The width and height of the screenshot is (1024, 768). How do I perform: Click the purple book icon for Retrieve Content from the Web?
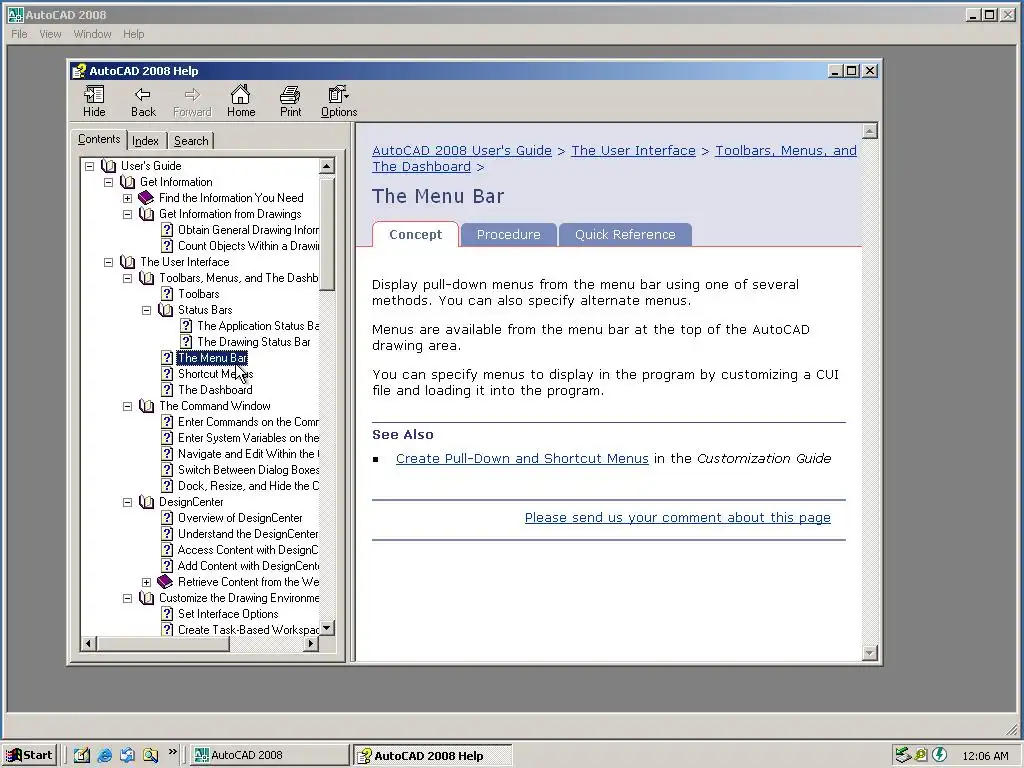click(x=165, y=582)
